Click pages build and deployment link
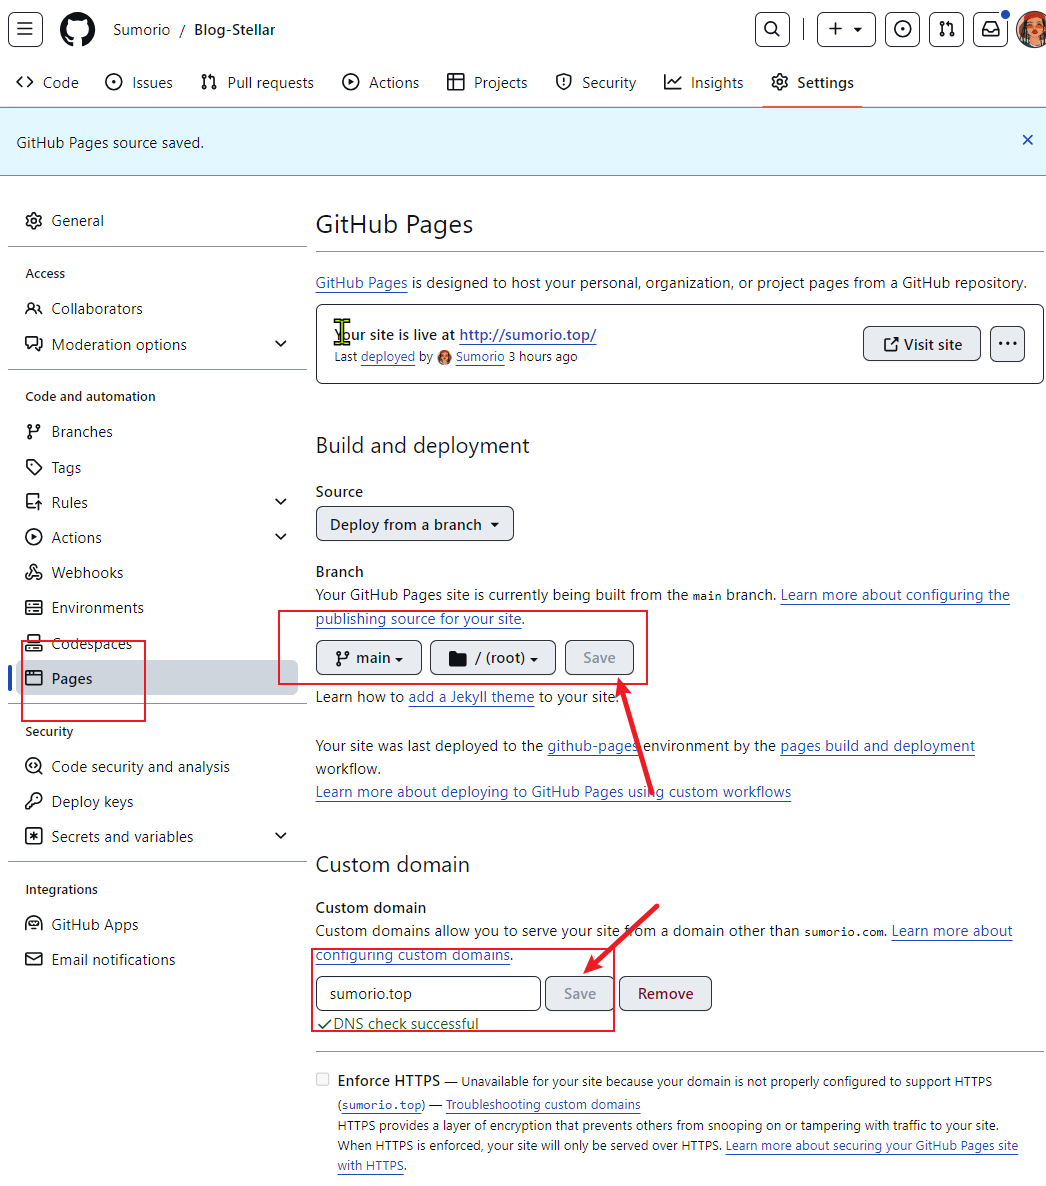The height and width of the screenshot is (1186, 1046). 877,746
